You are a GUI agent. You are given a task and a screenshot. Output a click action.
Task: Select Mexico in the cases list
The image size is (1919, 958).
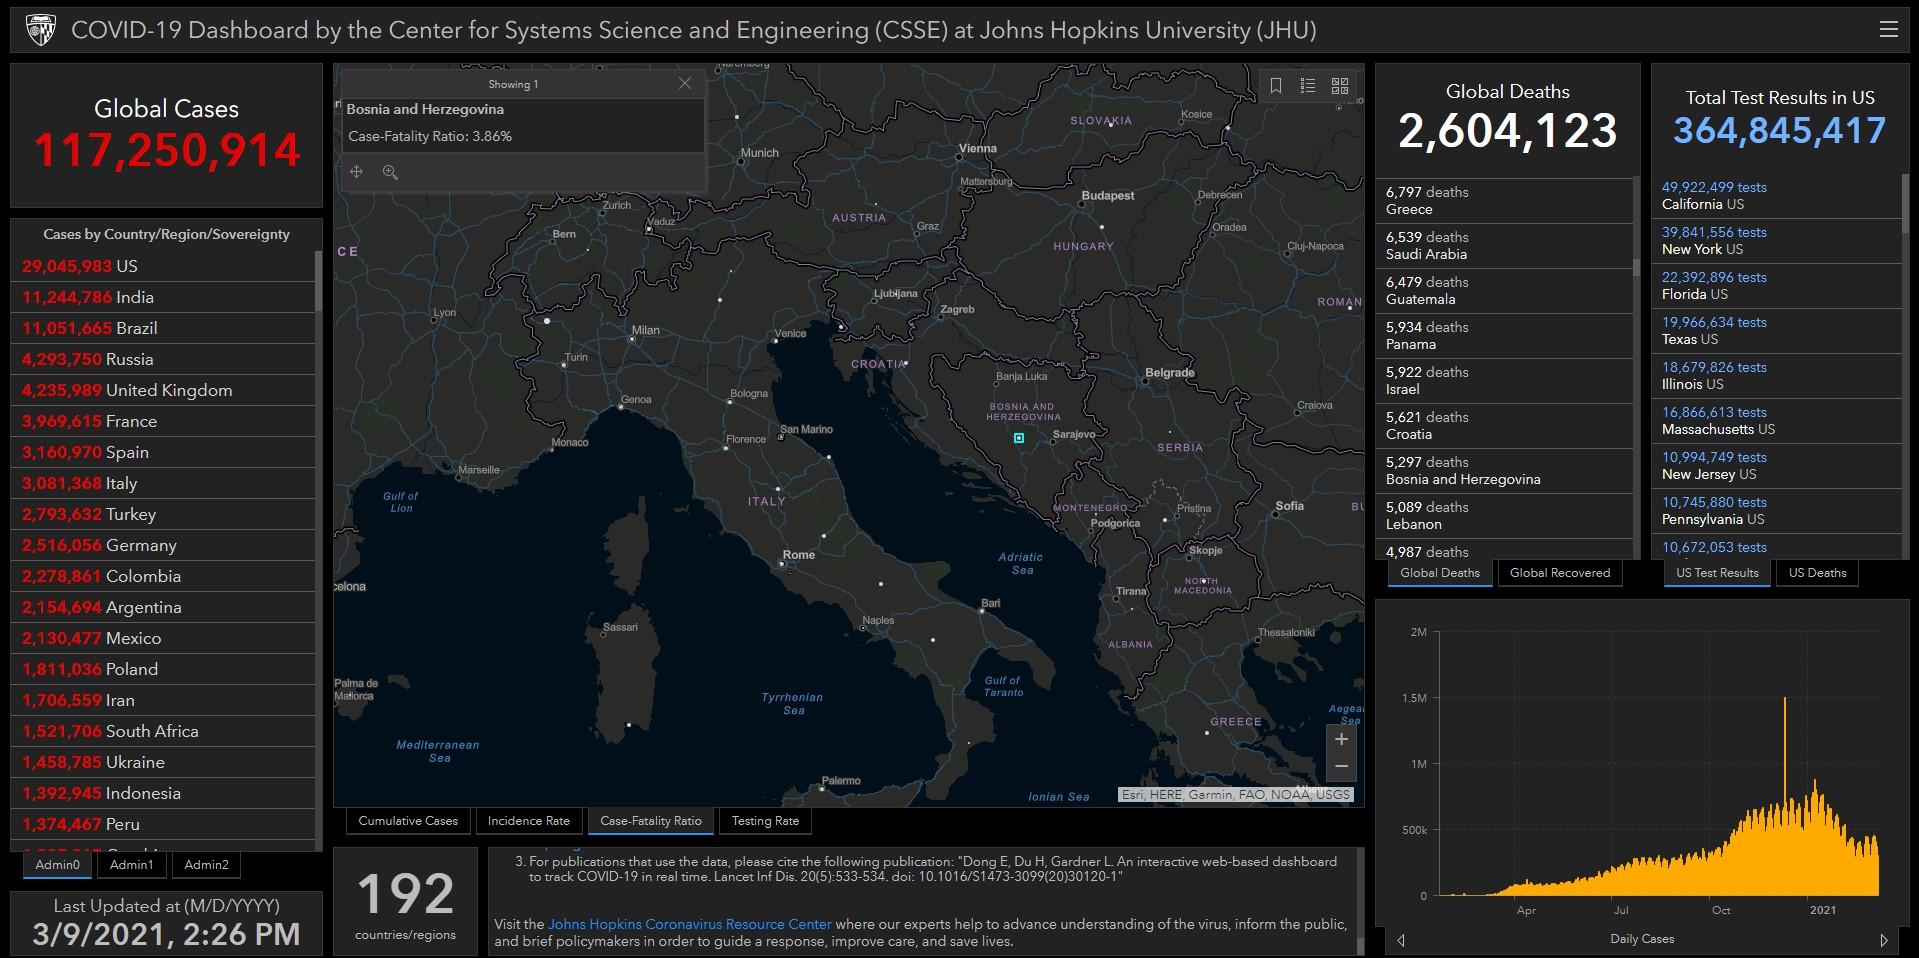coord(163,638)
